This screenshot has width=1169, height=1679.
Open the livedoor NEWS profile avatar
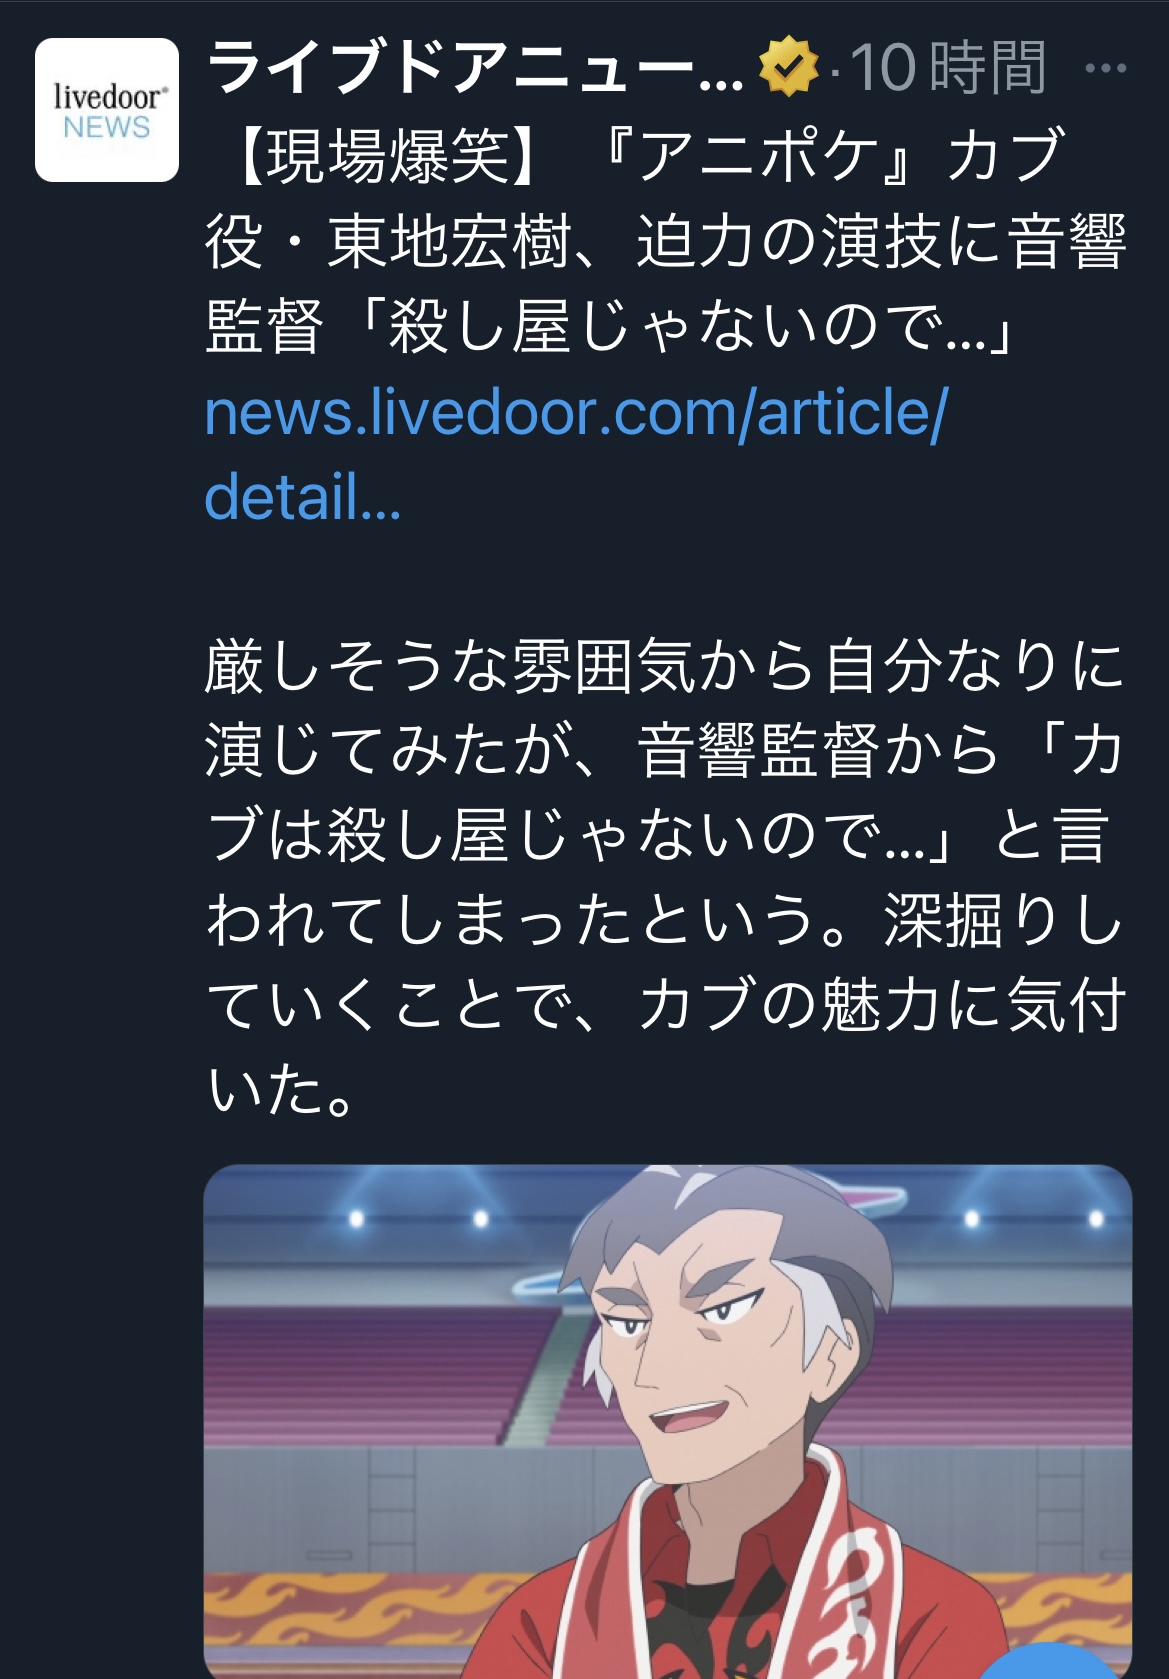107,110
